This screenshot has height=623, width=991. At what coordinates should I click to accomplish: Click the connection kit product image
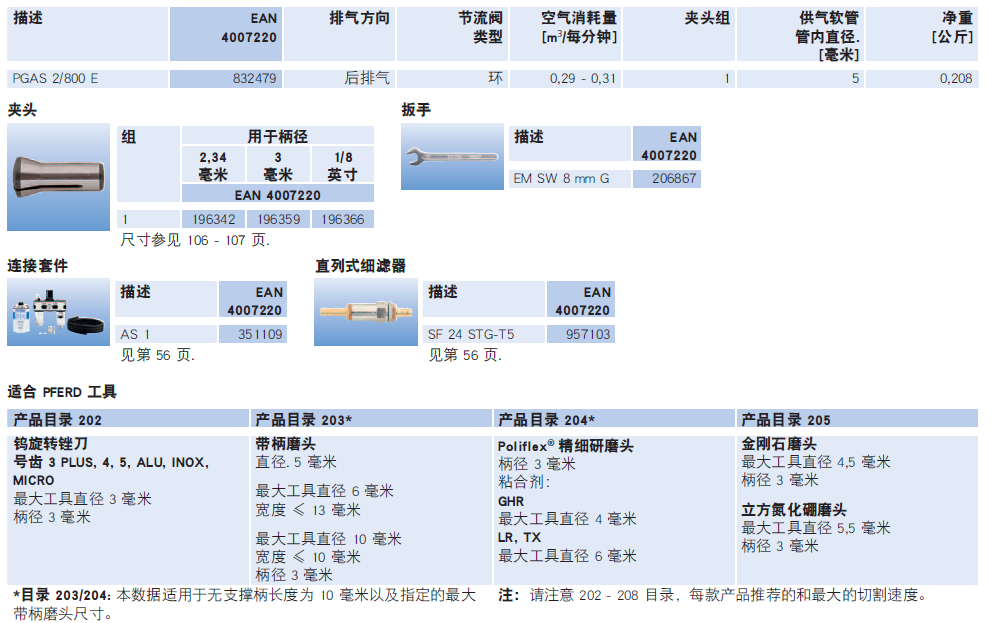coord(58,312)
